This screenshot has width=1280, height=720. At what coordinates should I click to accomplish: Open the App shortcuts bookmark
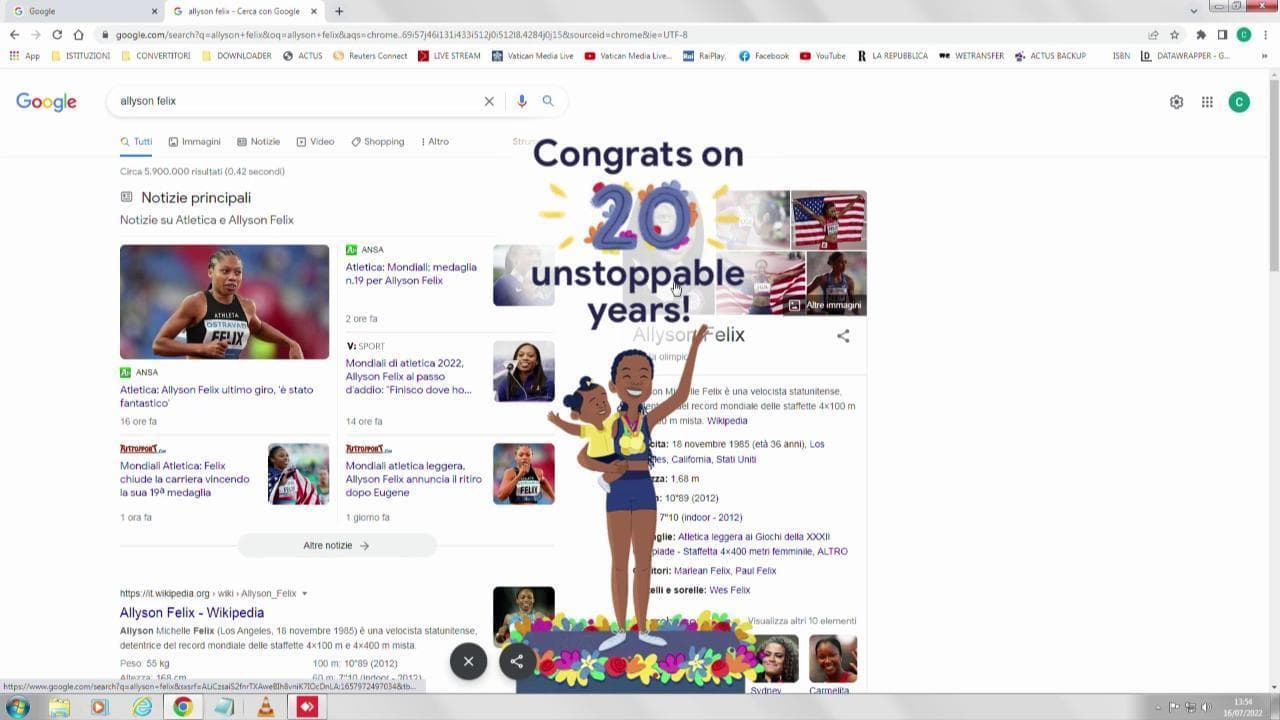[x=25, y=56]
